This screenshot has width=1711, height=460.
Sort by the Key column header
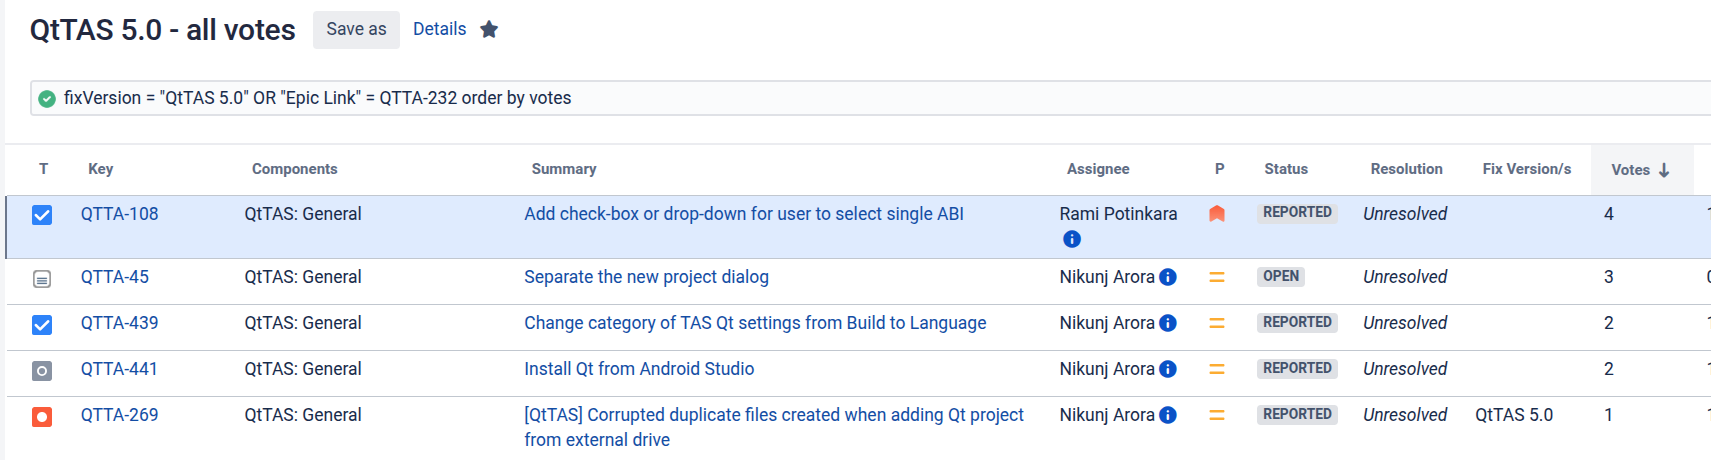(100, 169)
